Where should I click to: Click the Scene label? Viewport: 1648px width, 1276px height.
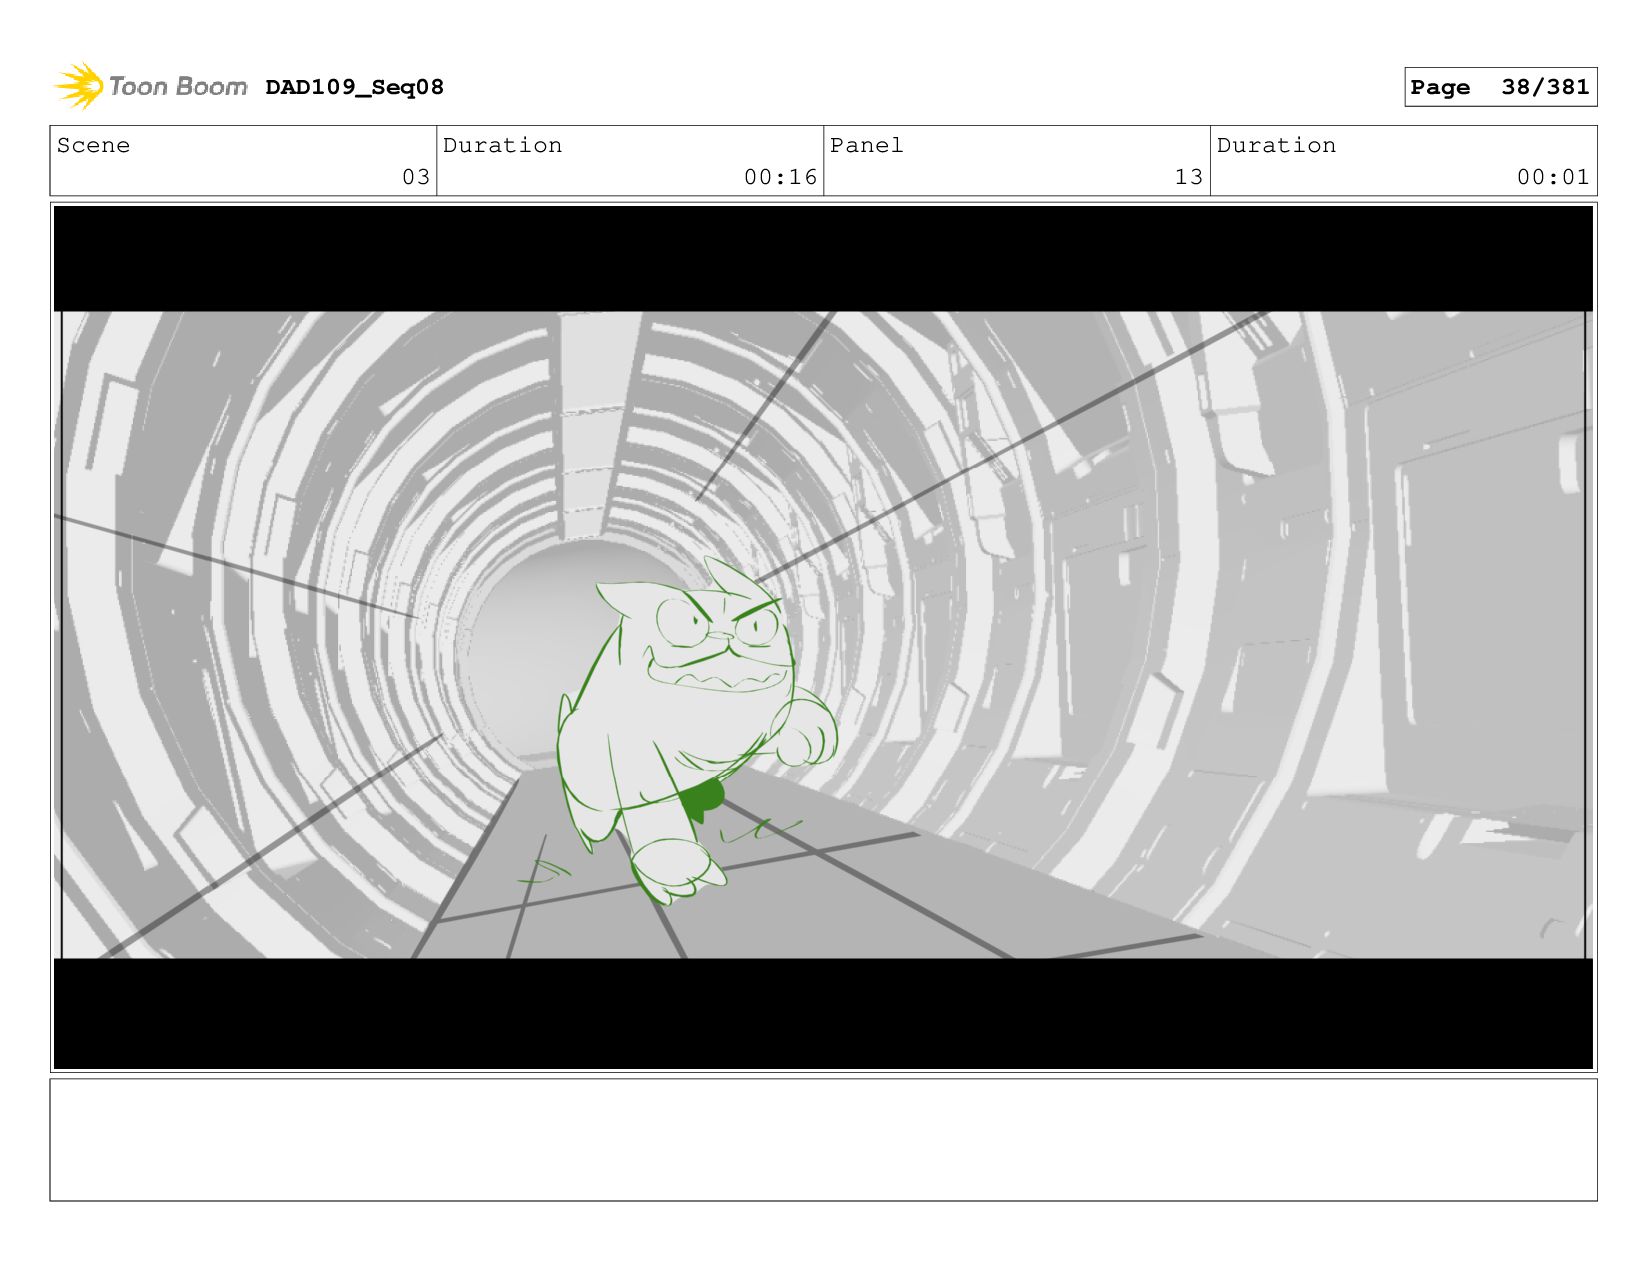(x=93, y=145)
